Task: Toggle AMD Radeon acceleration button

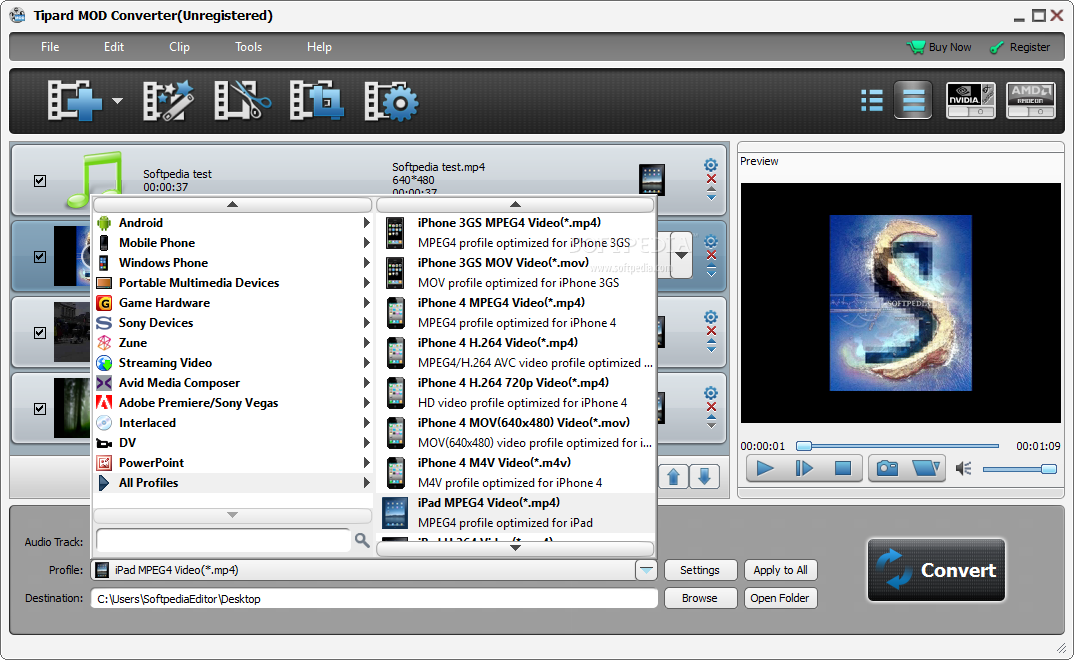Action: tap(1030, 101)
